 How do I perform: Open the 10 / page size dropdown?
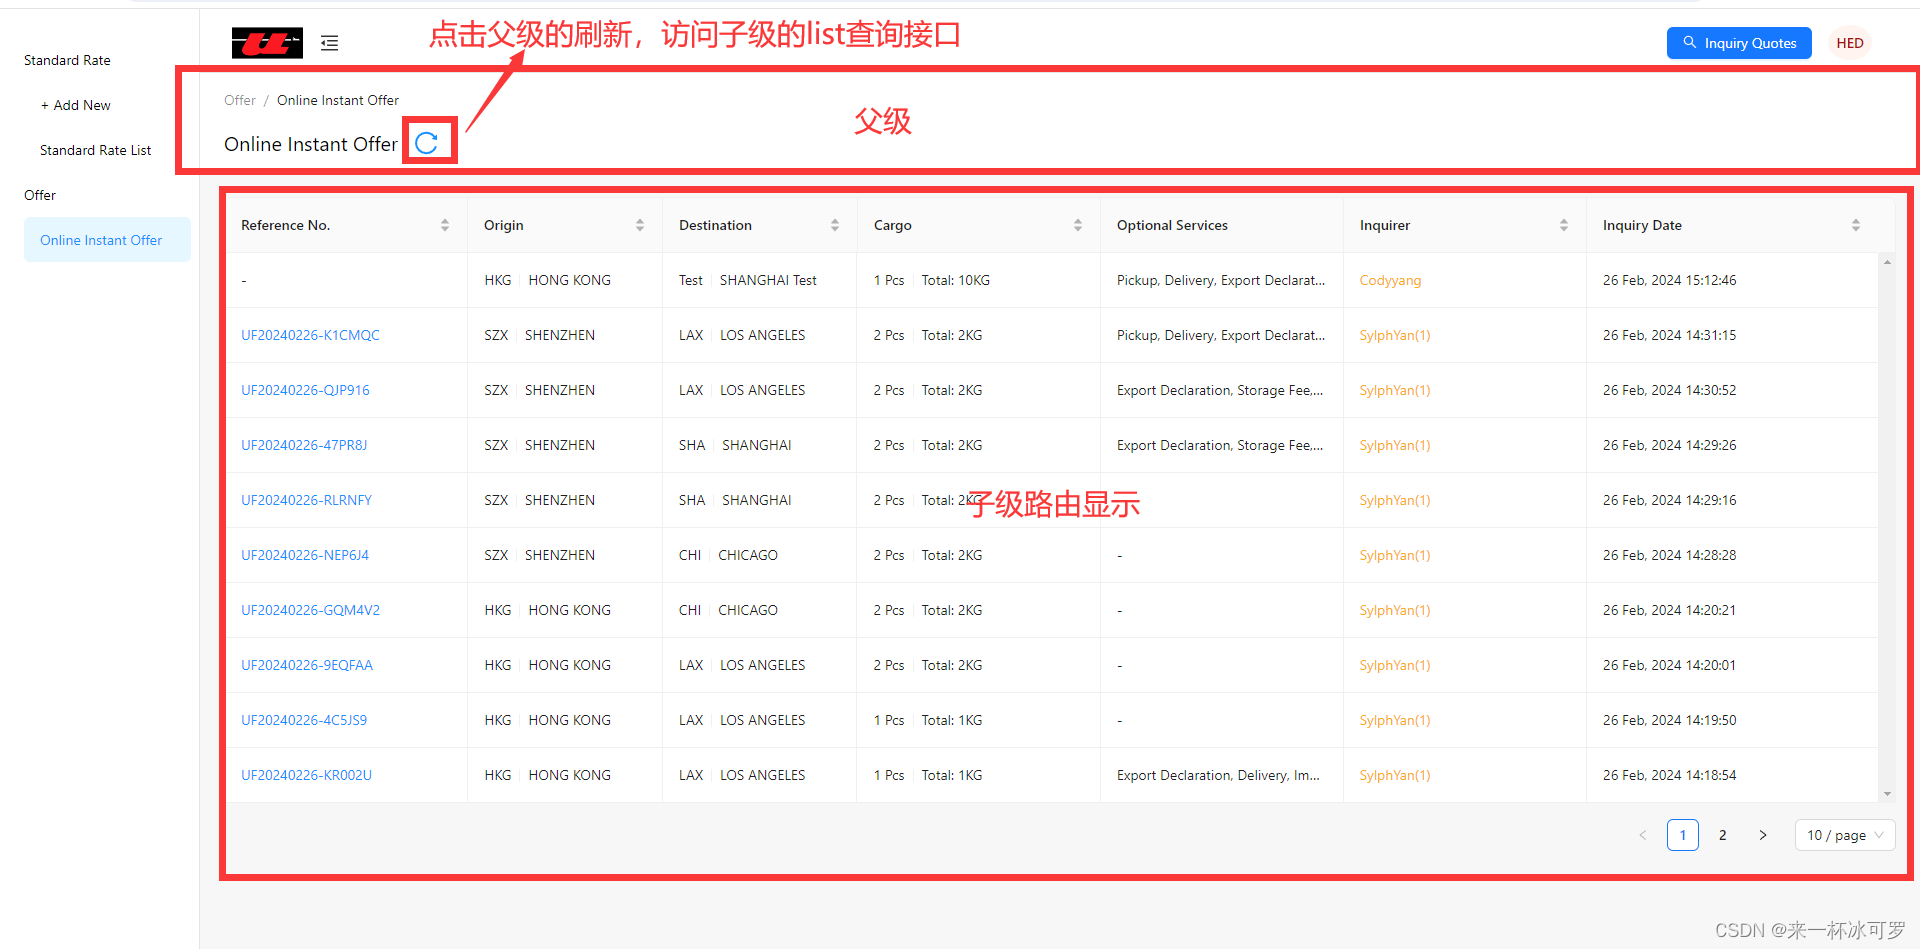point(1844,835)
